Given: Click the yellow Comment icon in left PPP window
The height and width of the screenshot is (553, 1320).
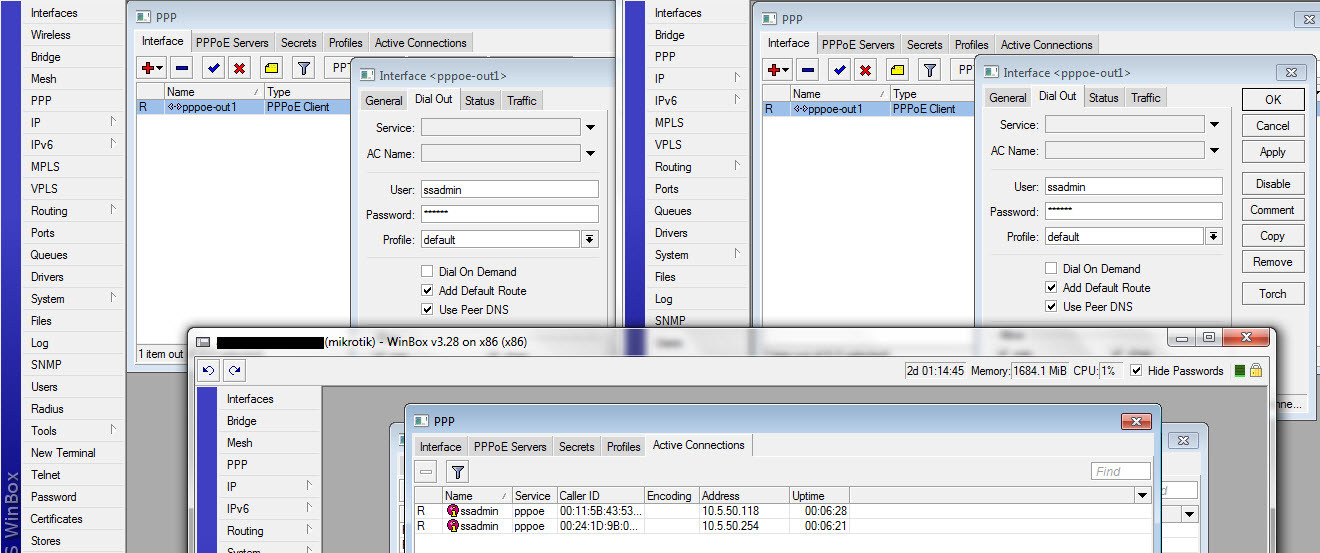Looking at the screenshot, I should point(271,68).
